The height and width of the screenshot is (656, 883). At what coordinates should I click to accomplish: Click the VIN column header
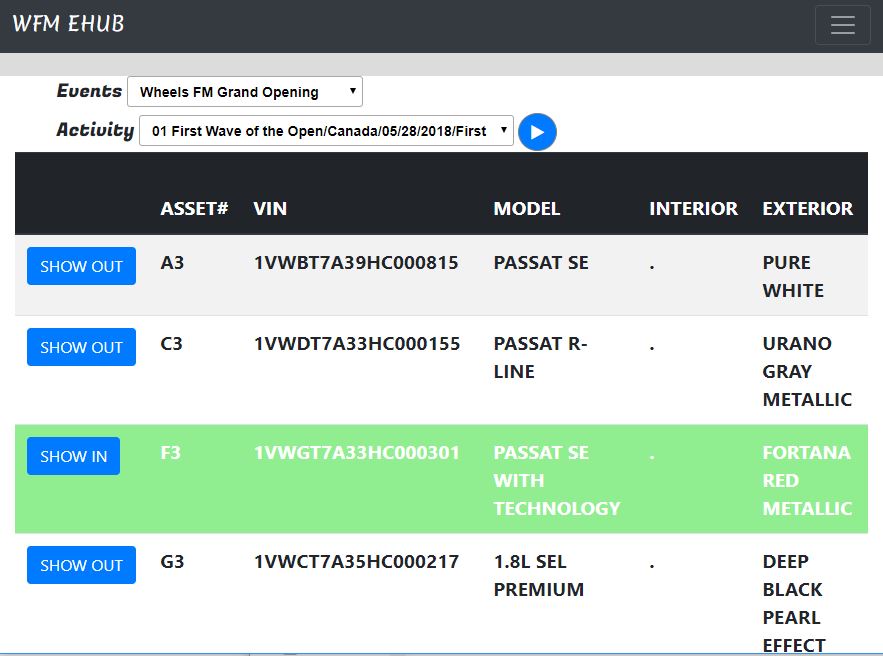[270, 209]
